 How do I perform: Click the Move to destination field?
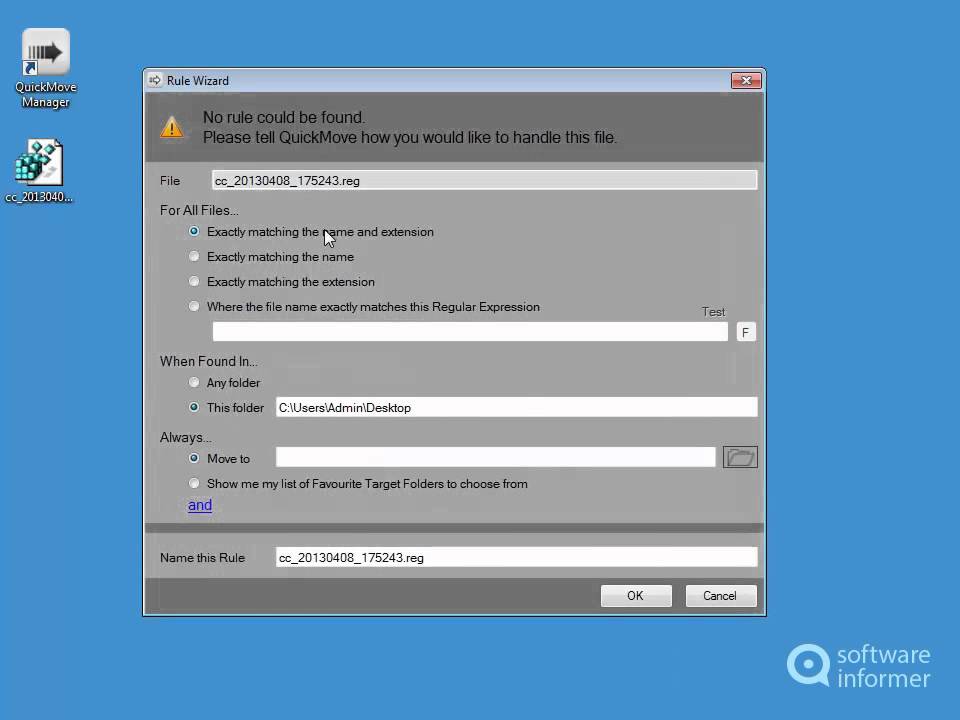[x=495, y=457]
